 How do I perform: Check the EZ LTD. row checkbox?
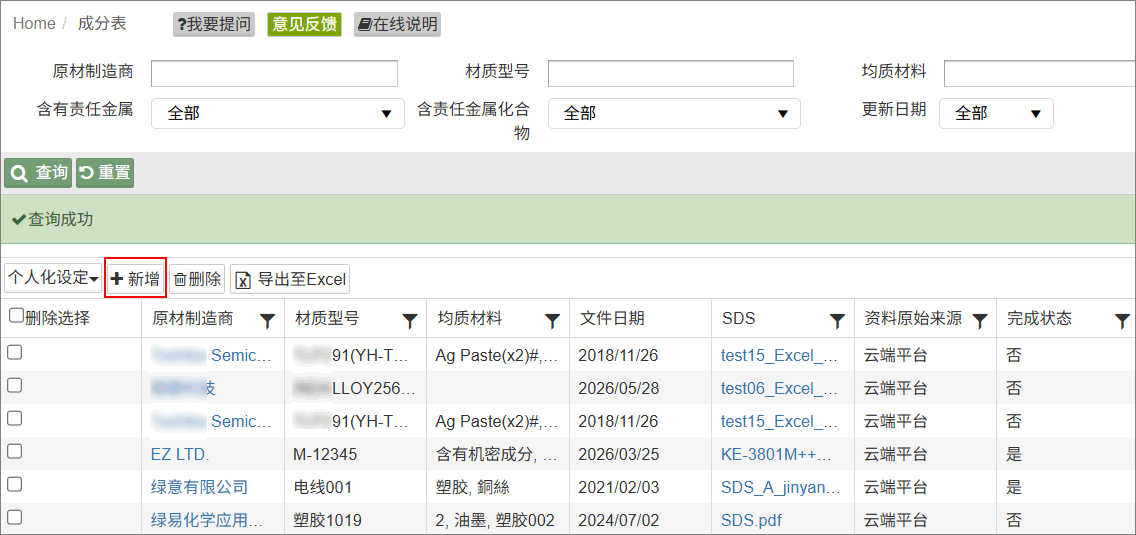click(x=14, y=452)
